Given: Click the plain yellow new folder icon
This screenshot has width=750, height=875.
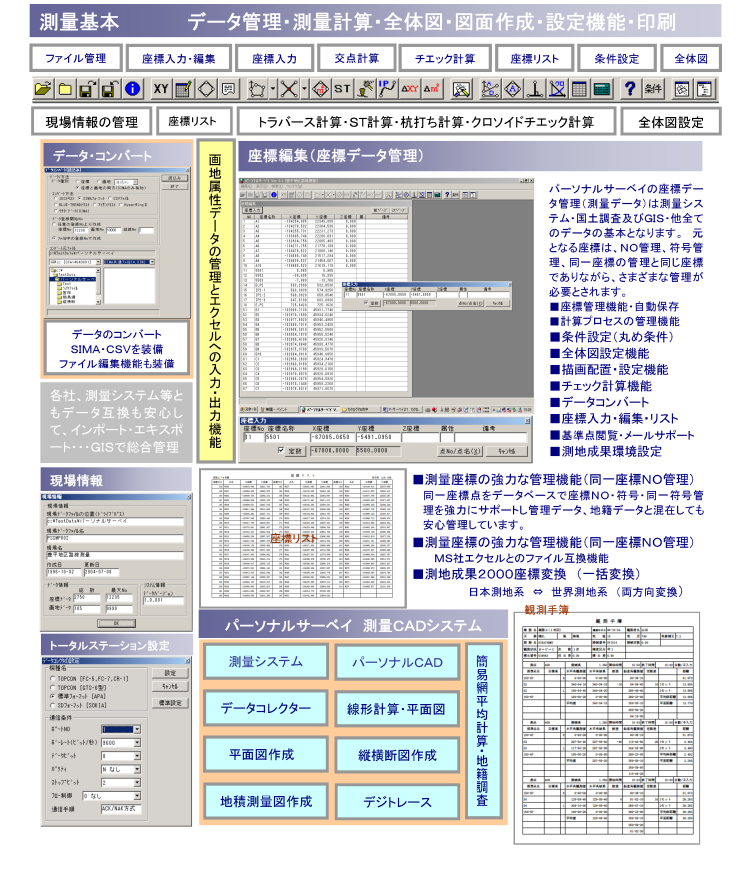Looking at the screenshot, I should coord(65,89).
